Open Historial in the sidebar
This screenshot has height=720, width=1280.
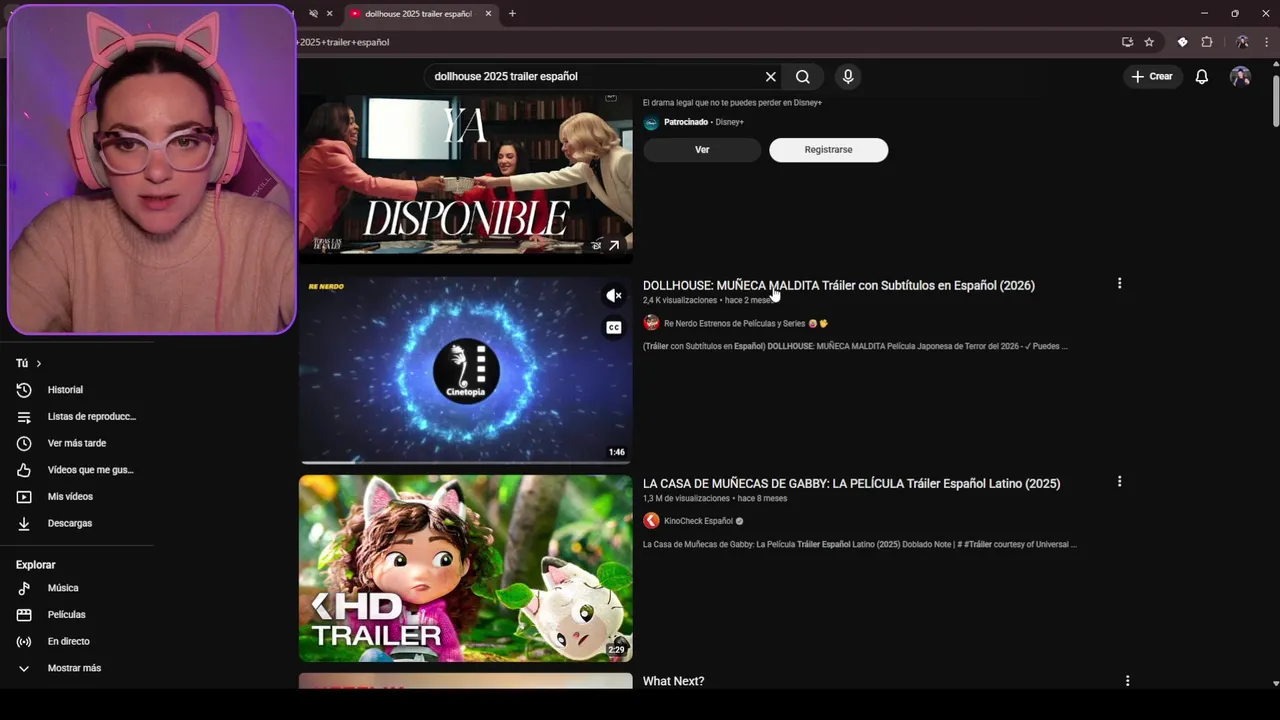click(x=77, y=390)
